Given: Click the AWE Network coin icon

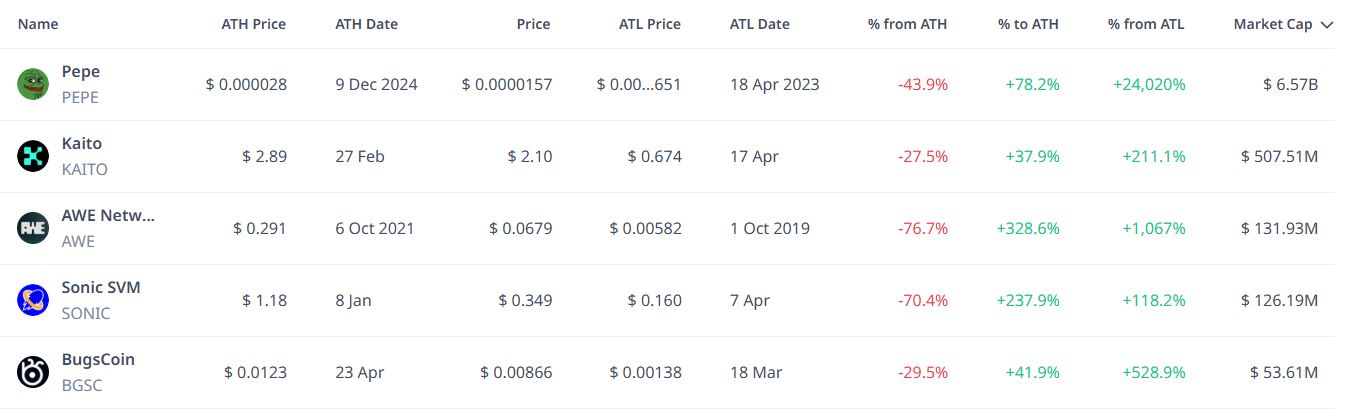Looking at the screenshot, I should tap(33, 228).
